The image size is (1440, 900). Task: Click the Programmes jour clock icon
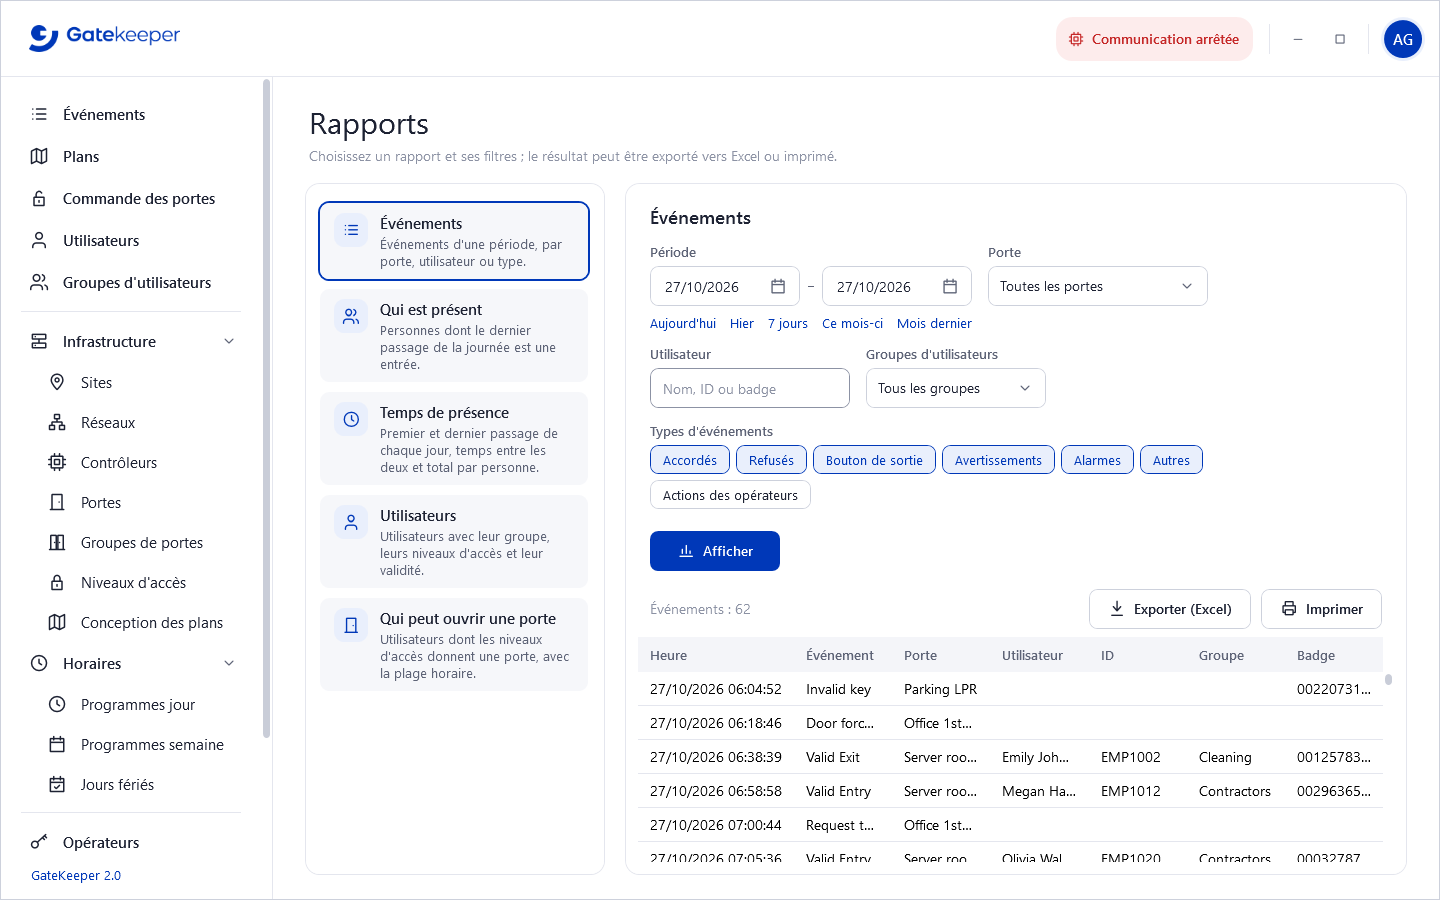click(x=57, y=704)
